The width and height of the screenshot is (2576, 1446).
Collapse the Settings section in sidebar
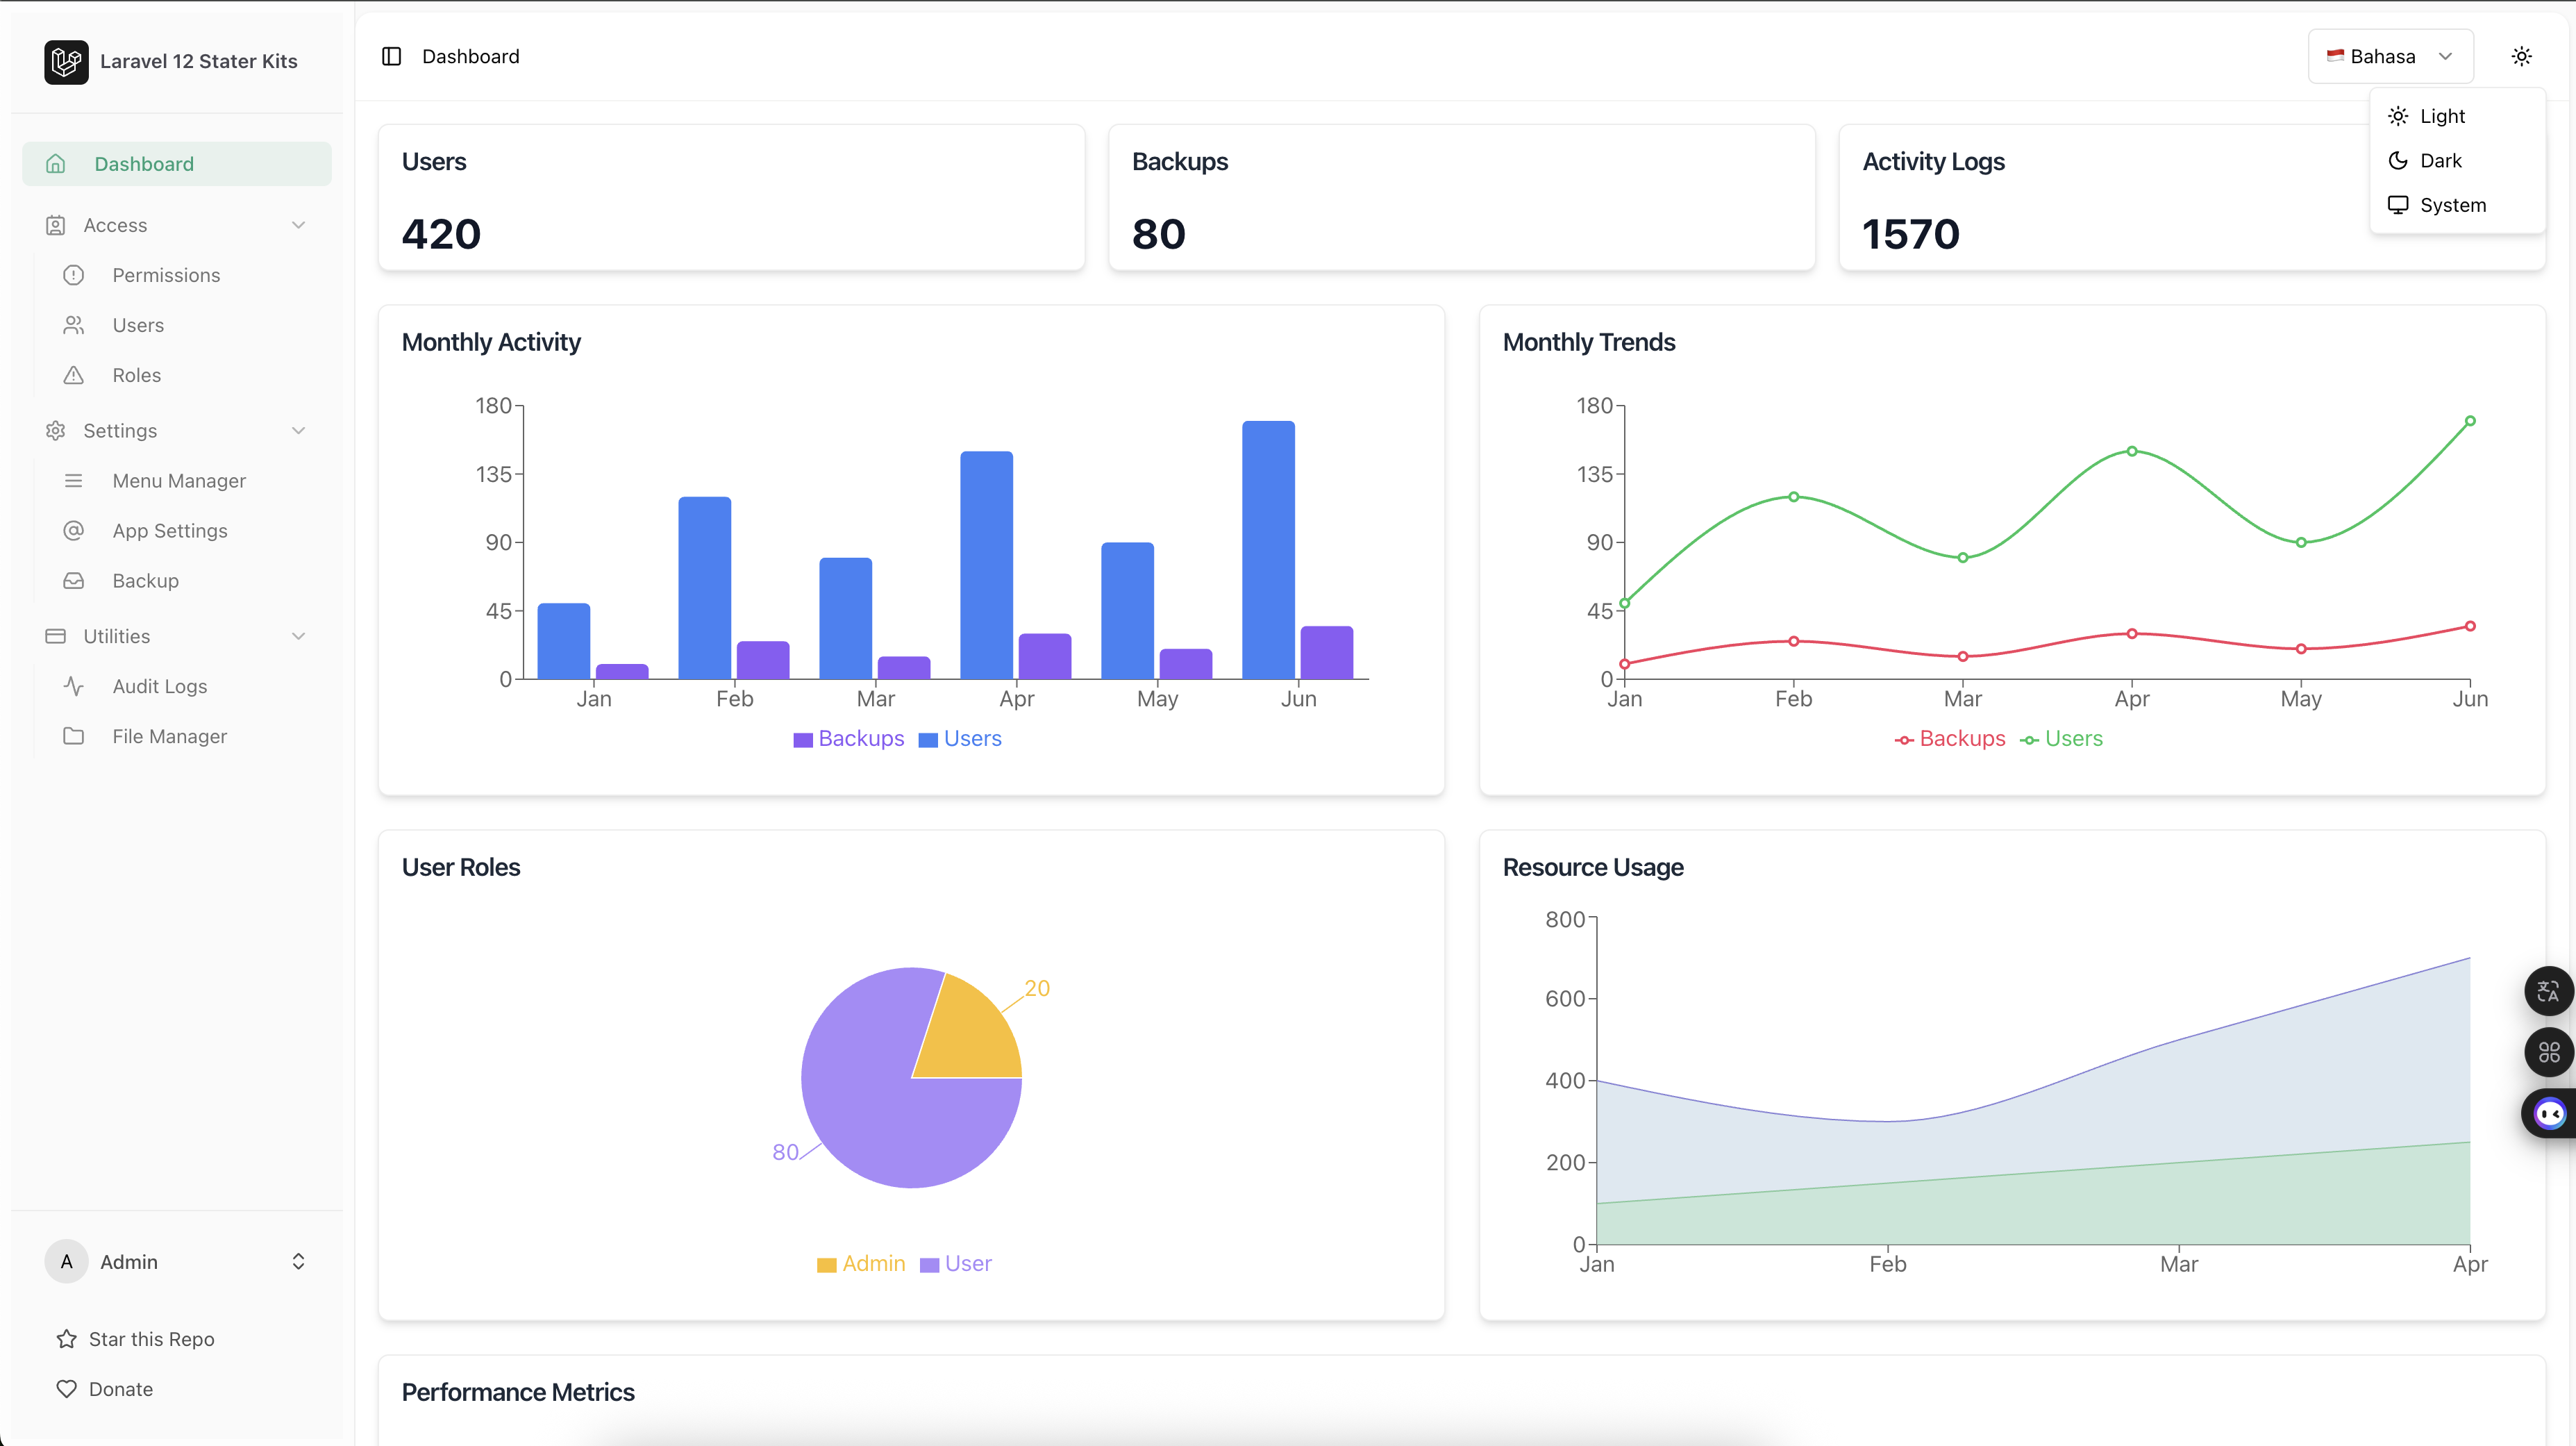pos(299,430)
